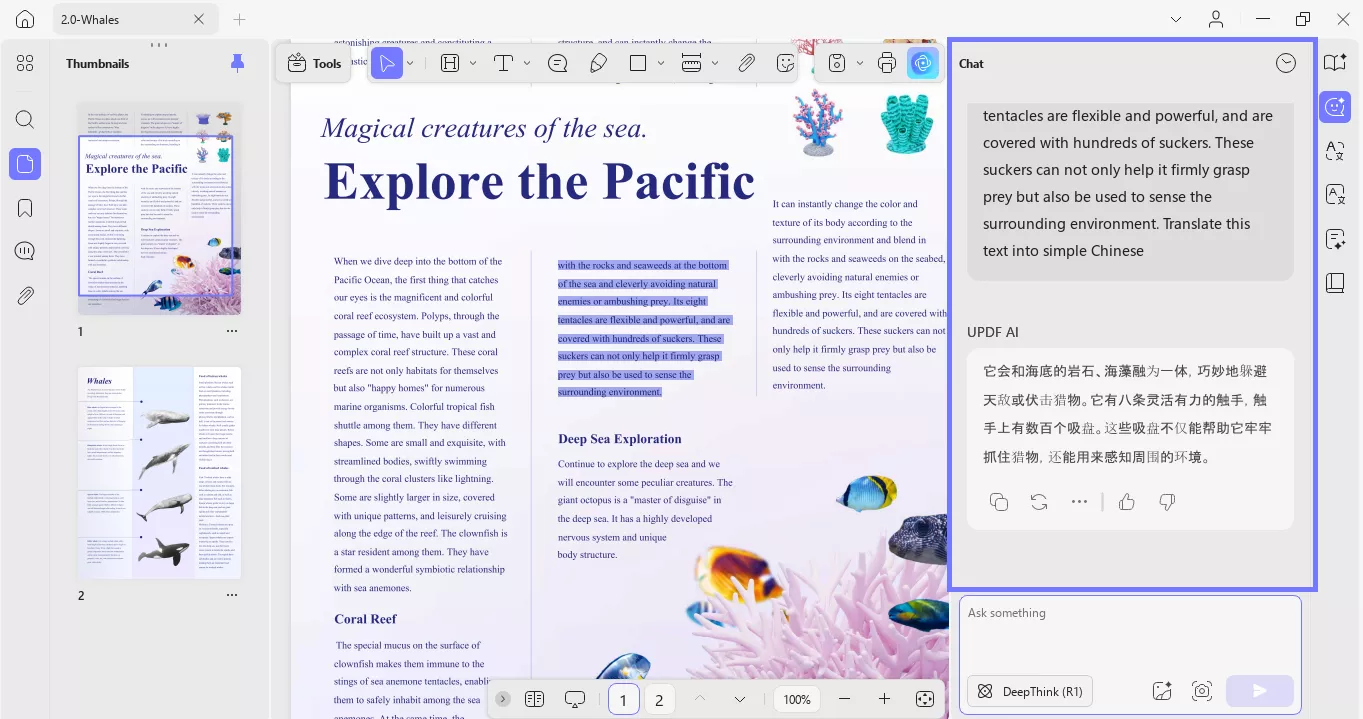
Task: Pin the Thumbnails panel
Action: point(237,63)
